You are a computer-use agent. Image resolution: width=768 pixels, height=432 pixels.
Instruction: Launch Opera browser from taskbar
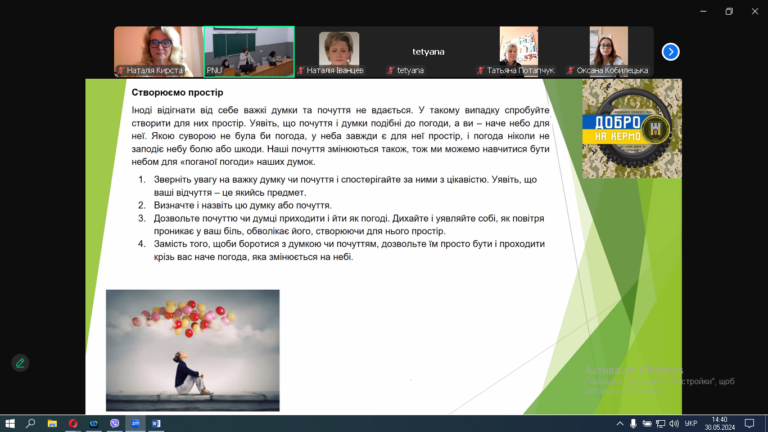(73, 423)
